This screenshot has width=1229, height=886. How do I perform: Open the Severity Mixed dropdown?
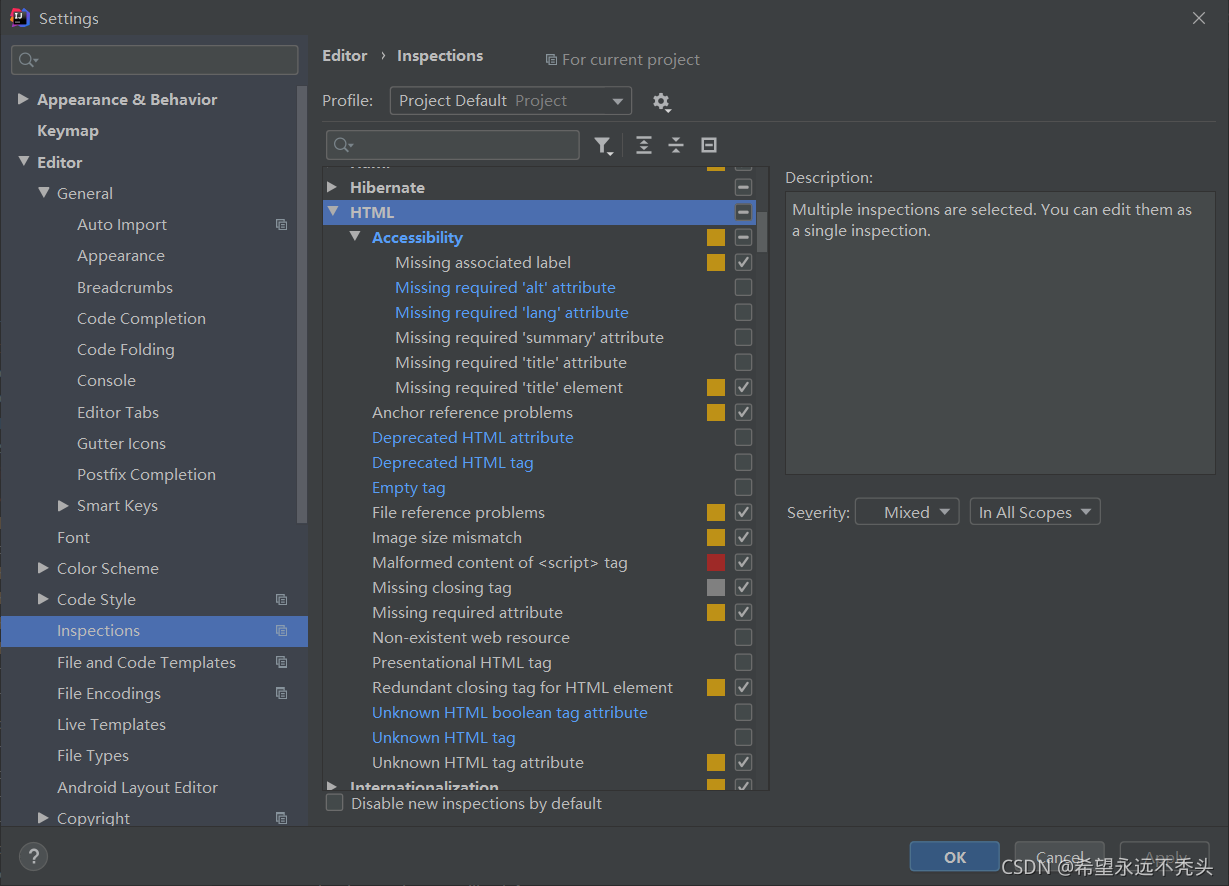tap(907, 512)
